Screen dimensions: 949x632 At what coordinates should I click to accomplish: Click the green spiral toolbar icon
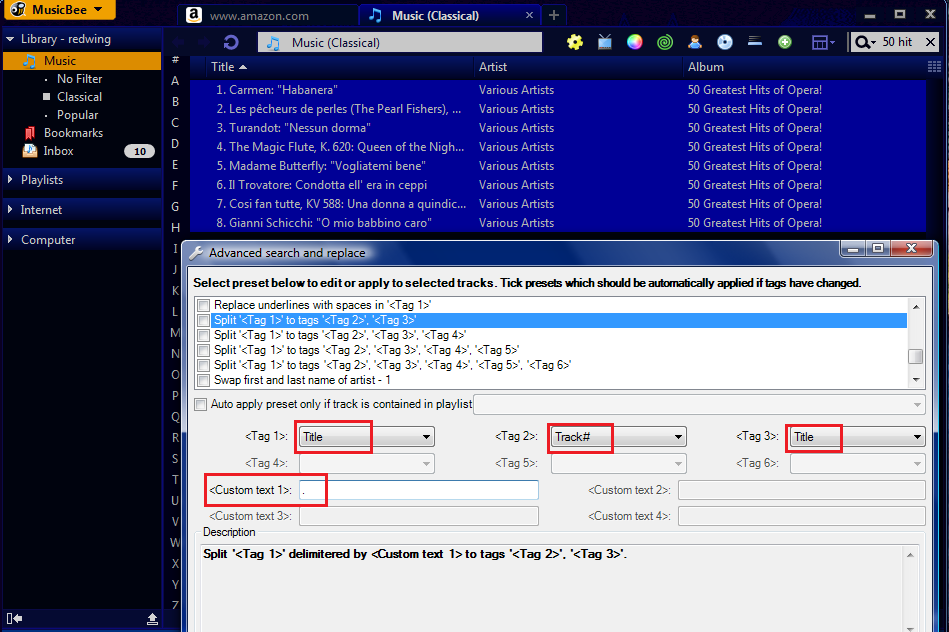(x=665, y=42)
